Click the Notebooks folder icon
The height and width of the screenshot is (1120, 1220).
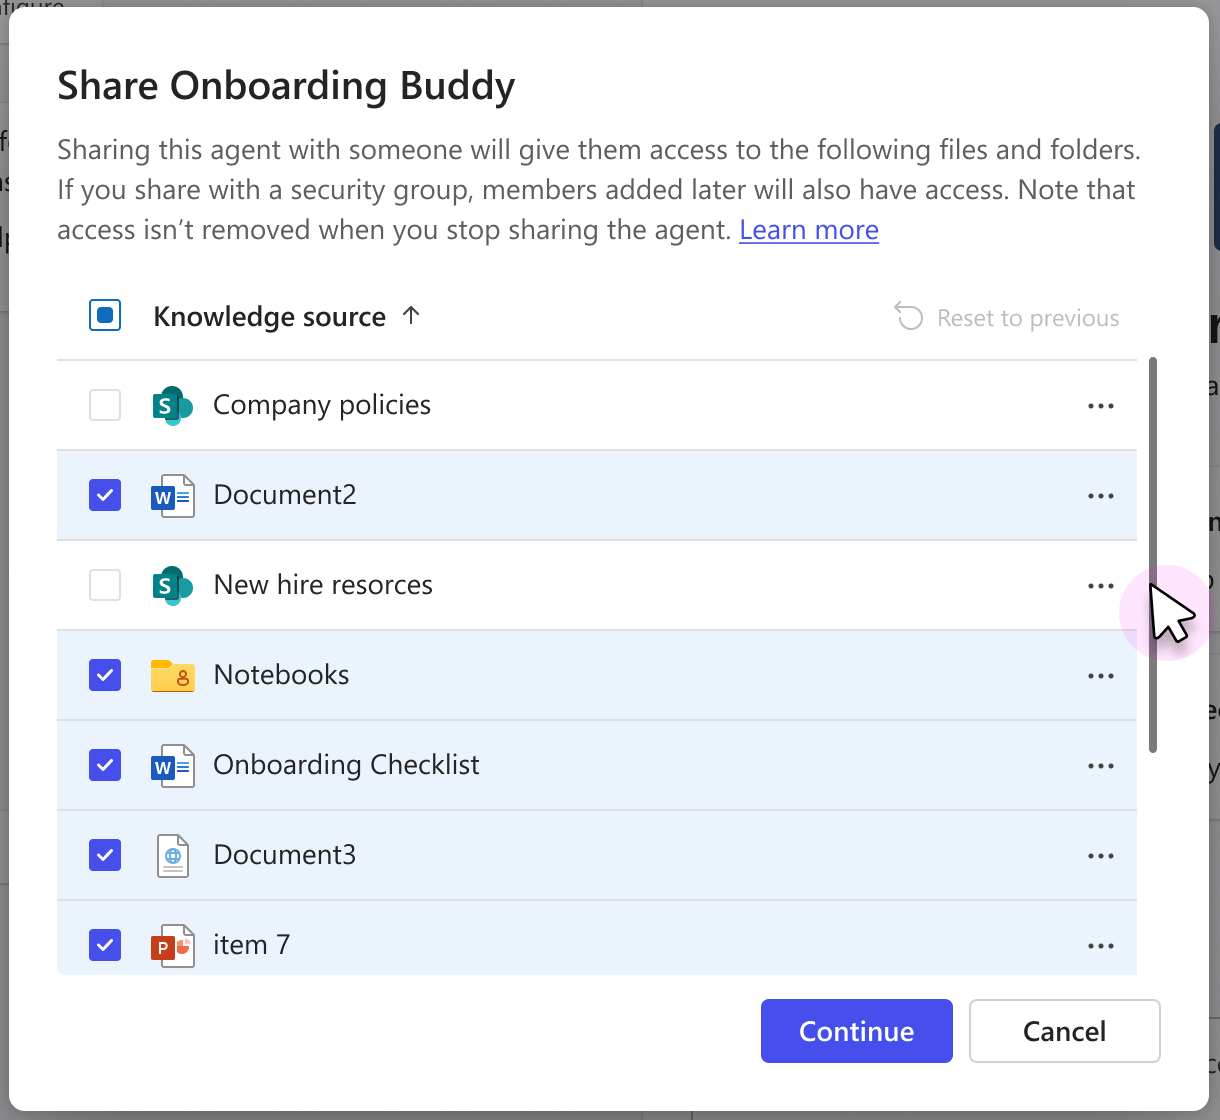pyautogui.click(x=172, y=675)
